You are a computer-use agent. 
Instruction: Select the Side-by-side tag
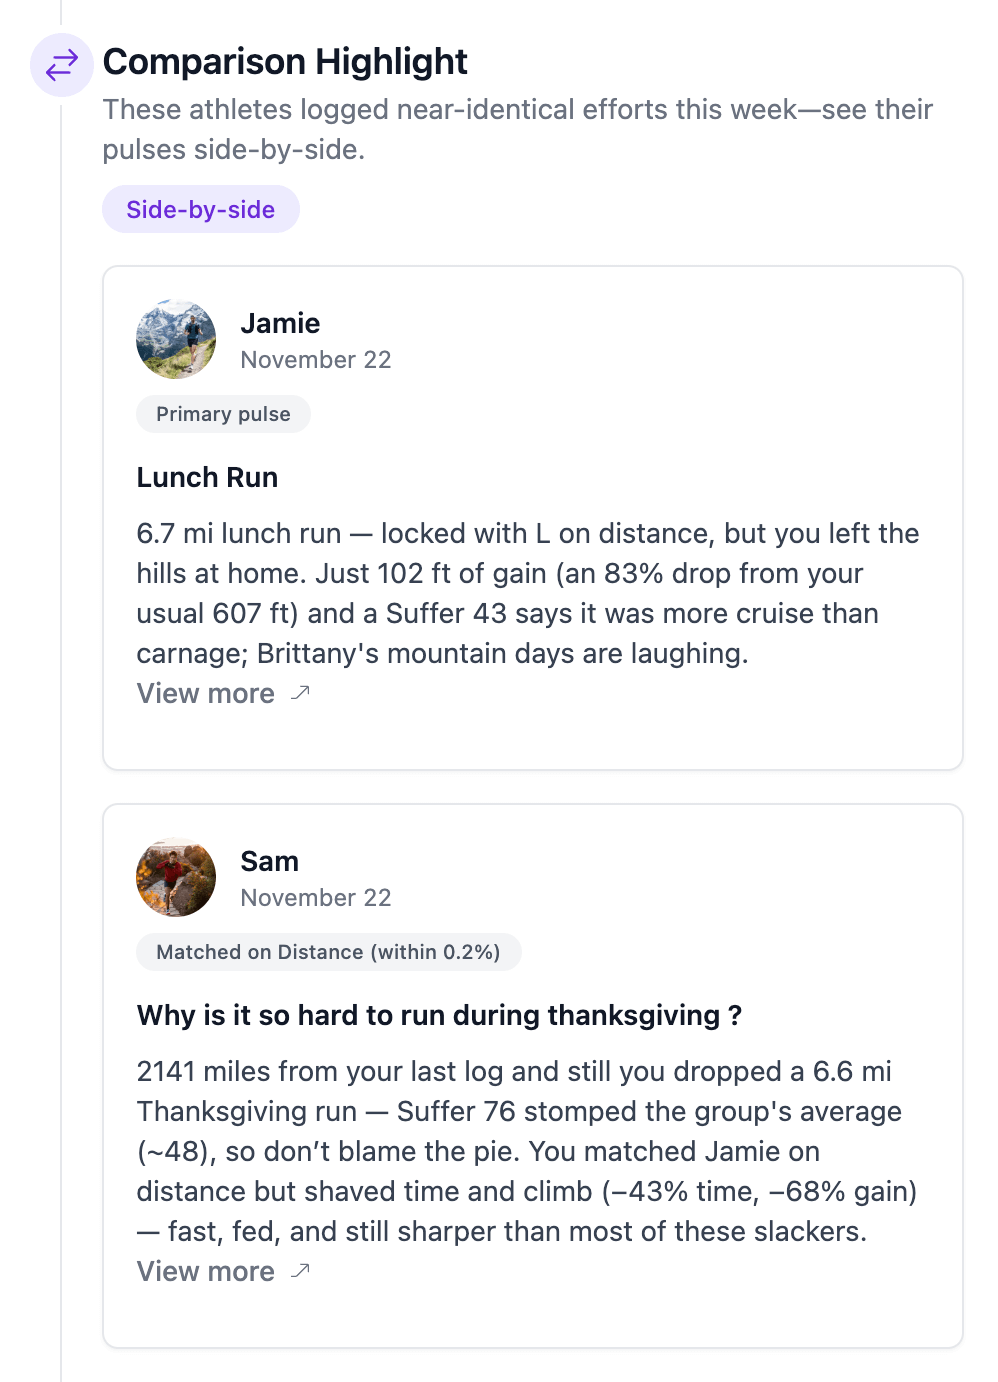pyautogui.click(x=200, y=209)
